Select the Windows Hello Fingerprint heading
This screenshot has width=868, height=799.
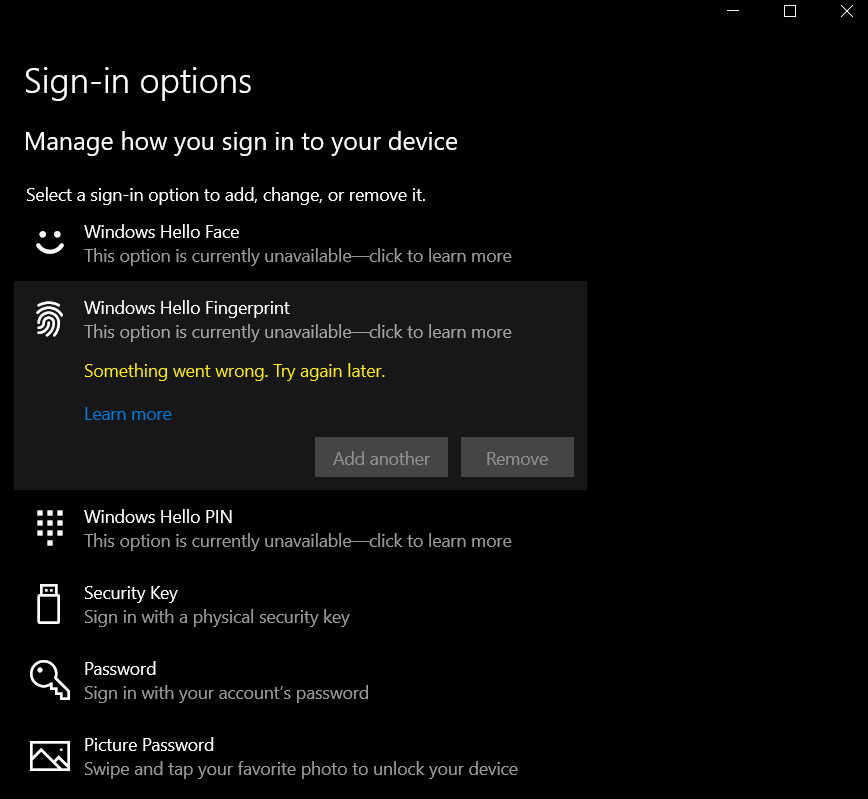click(x=187, y=308)
